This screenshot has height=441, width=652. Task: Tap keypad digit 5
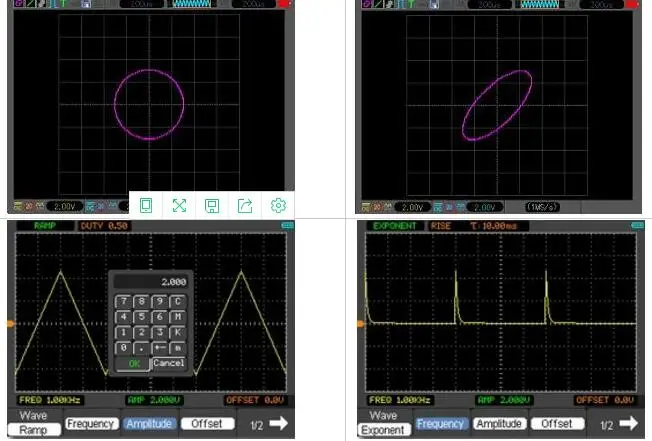coord(142,317)
